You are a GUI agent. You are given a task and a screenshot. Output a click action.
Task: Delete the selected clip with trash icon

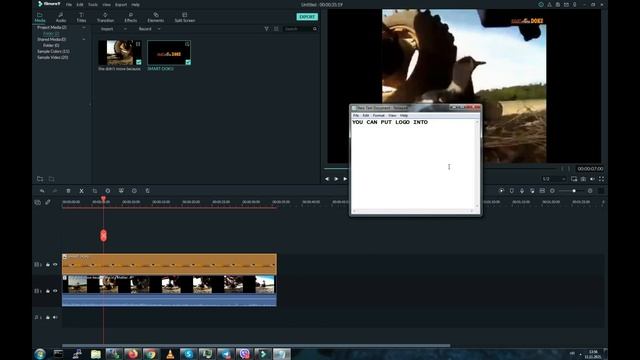click(x=68, y=191)
